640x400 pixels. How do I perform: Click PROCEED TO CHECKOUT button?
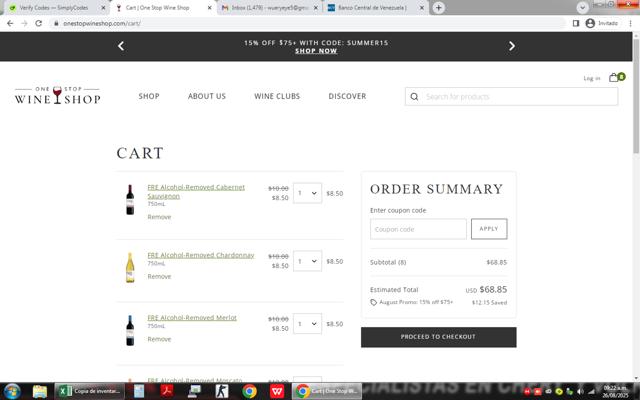438,337
